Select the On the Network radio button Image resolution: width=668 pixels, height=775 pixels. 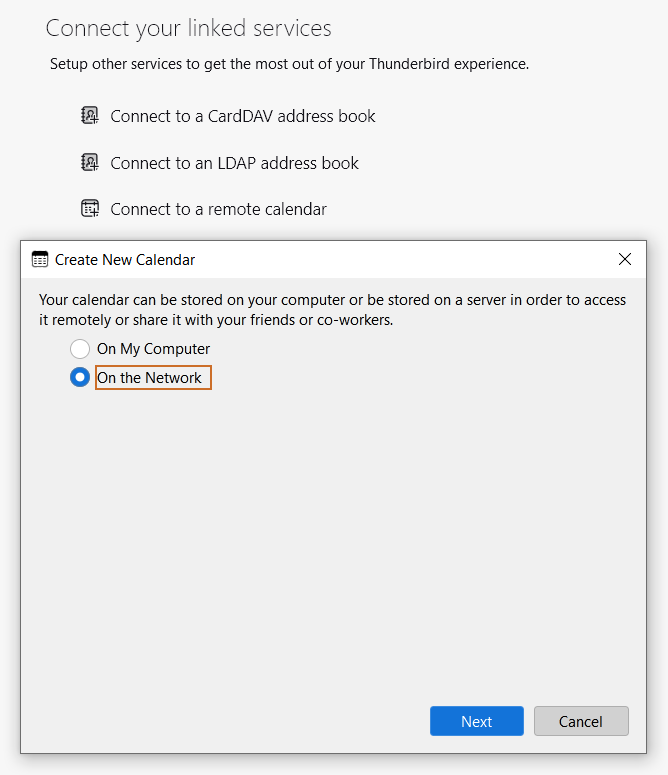click(80, 378)
